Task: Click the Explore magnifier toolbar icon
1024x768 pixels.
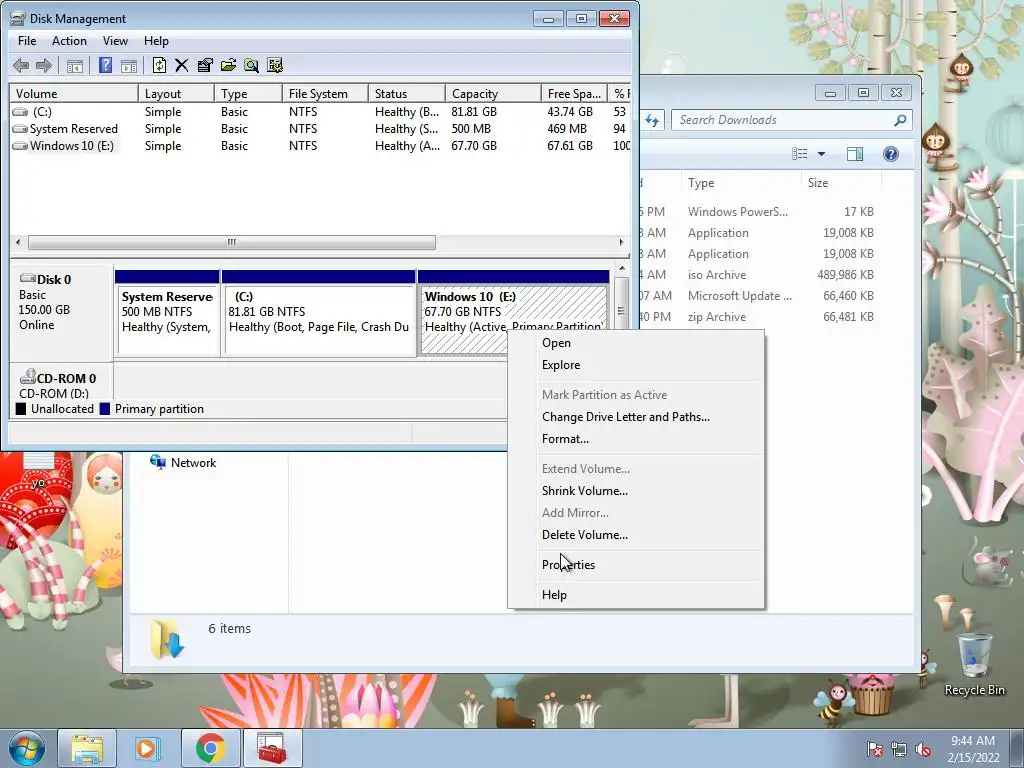Action: click(251, 65)
